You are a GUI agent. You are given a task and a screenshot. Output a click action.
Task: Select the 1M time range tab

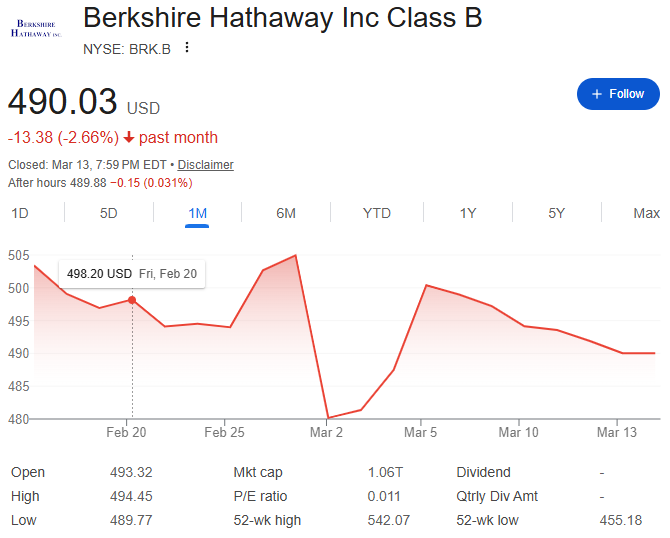197,213
